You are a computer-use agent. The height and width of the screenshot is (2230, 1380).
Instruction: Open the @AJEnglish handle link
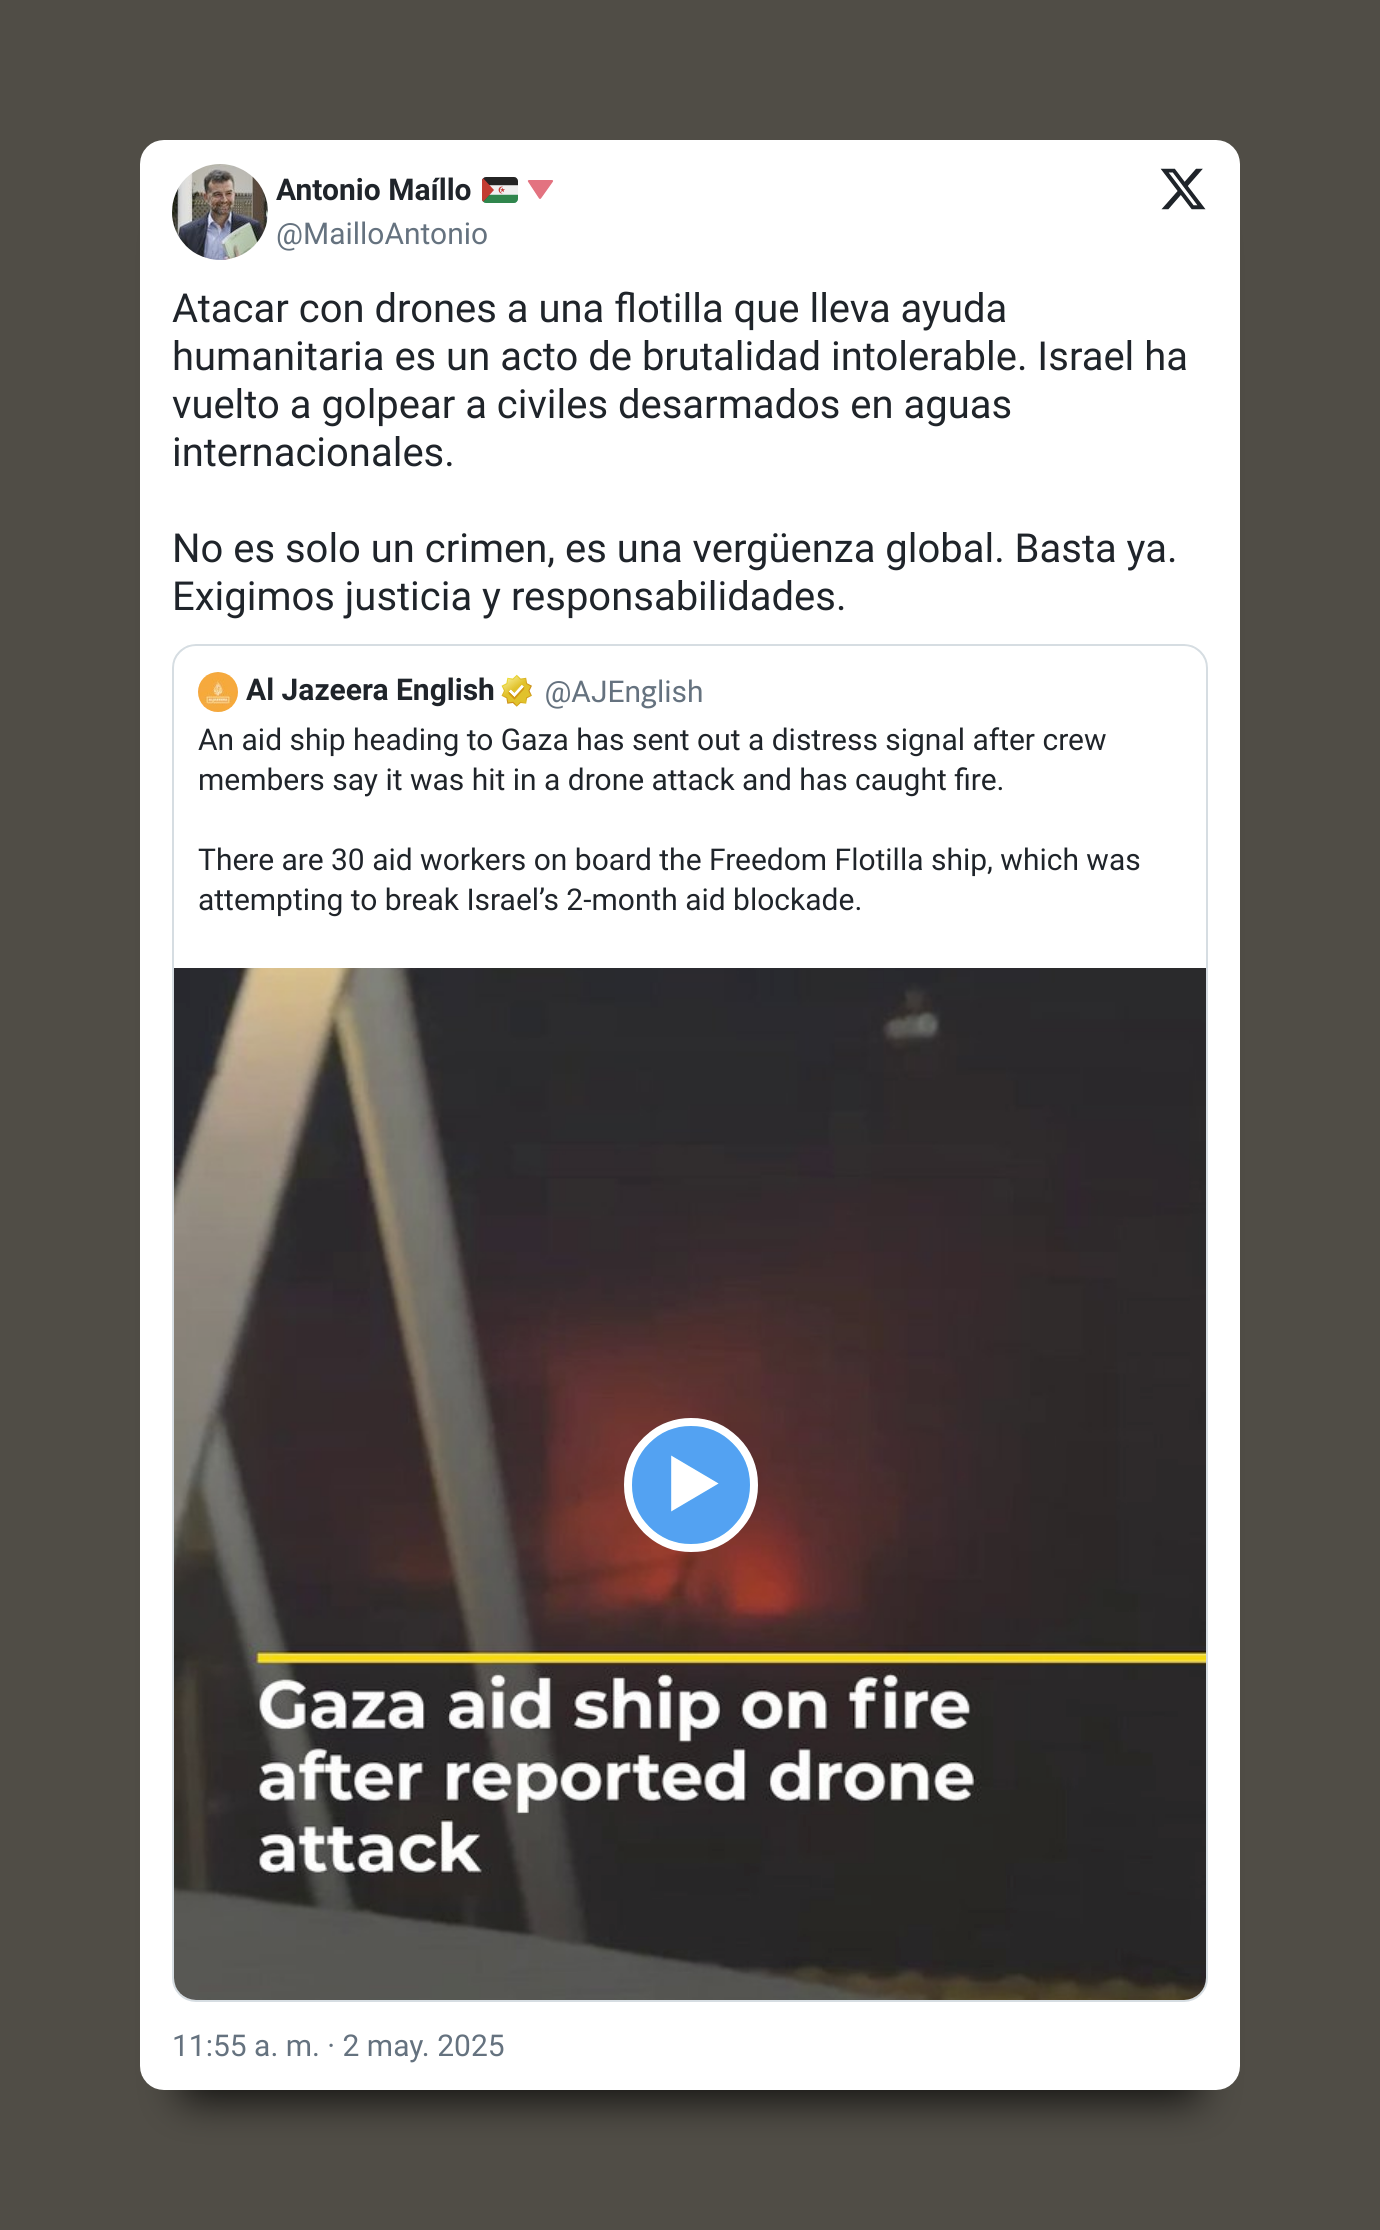coord(623,692)
